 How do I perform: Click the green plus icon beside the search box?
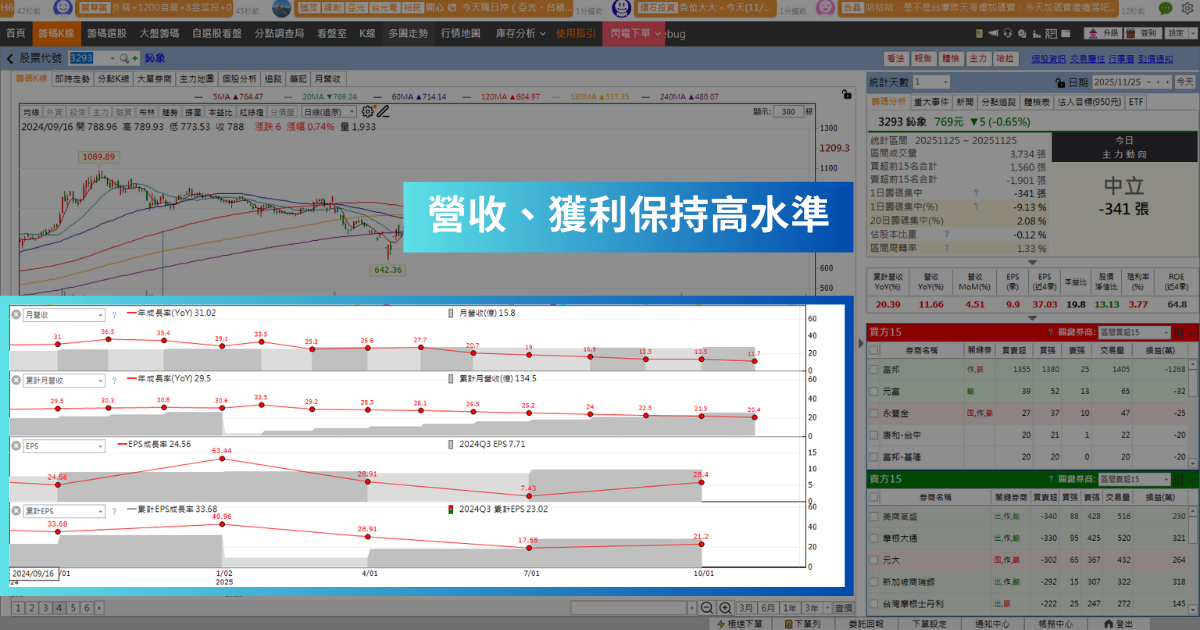pos(135,58)
